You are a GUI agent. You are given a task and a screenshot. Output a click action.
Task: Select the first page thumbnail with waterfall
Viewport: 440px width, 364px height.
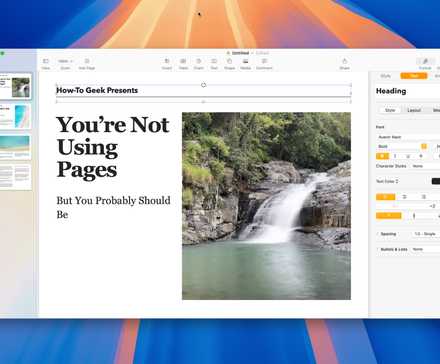click(16, 86)
